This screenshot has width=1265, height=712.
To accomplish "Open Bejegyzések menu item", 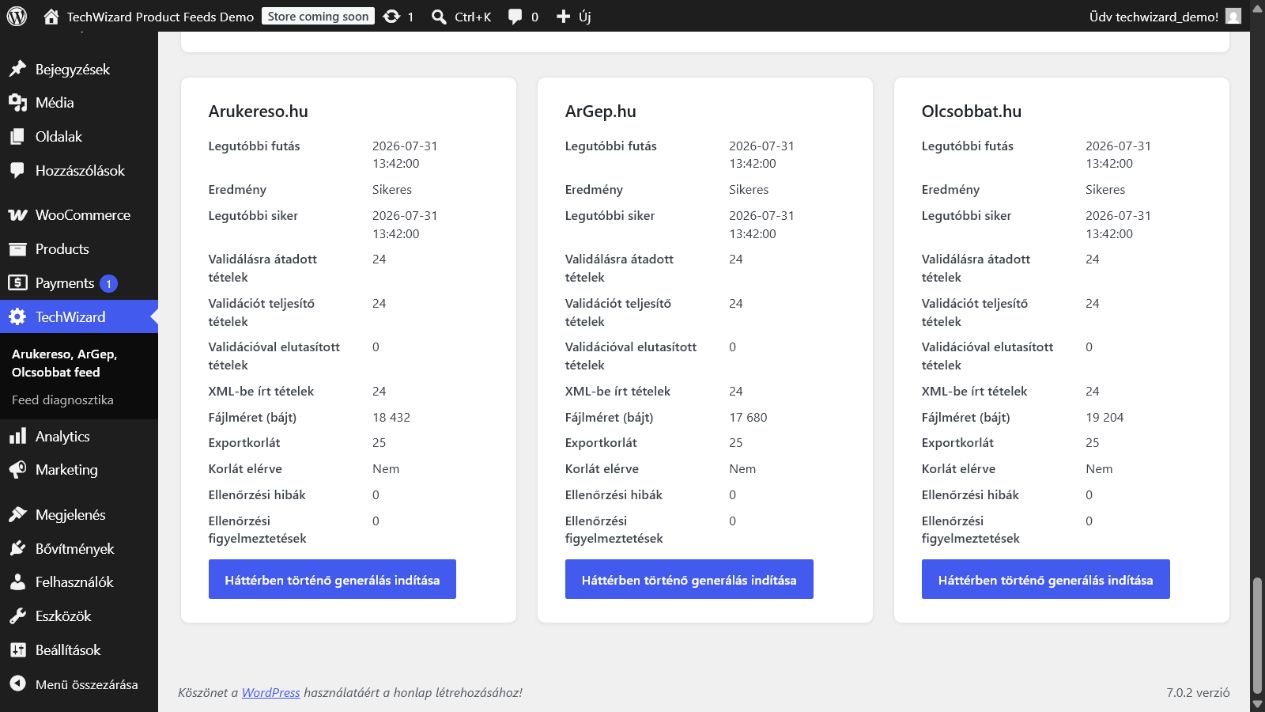I will (72, 69).
